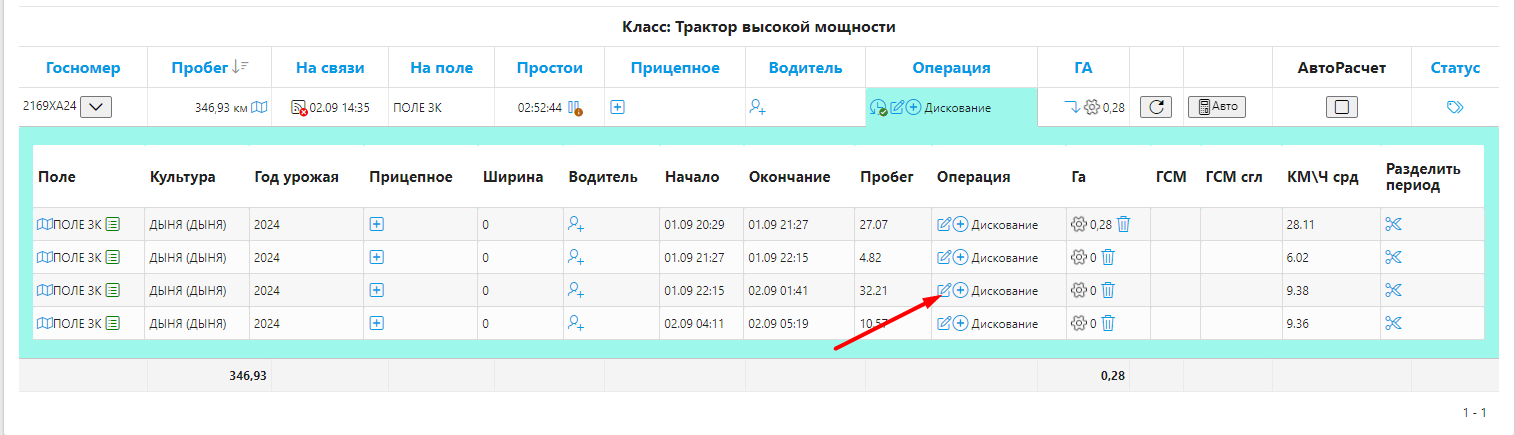Click the pagination text 1 - 1
The width and height of the screenshot is (1515, 435).
coord(1475,413)
